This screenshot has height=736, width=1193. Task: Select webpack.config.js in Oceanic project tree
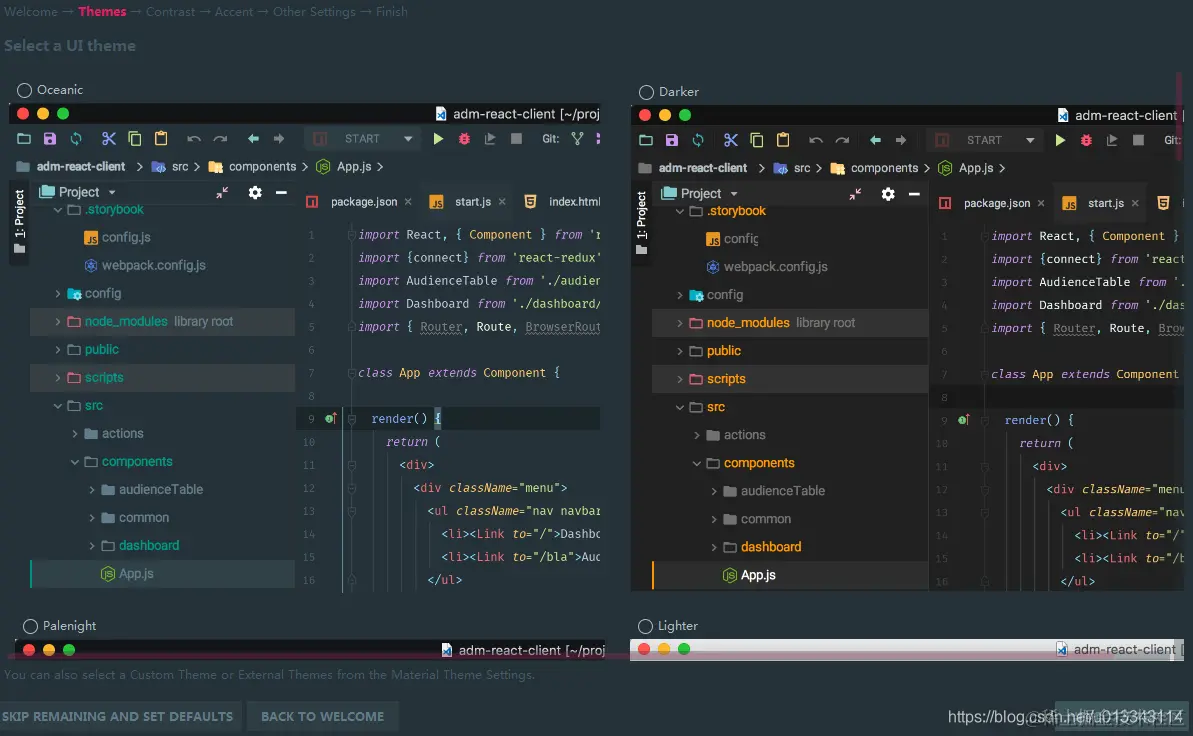click(x=154, y=266)
